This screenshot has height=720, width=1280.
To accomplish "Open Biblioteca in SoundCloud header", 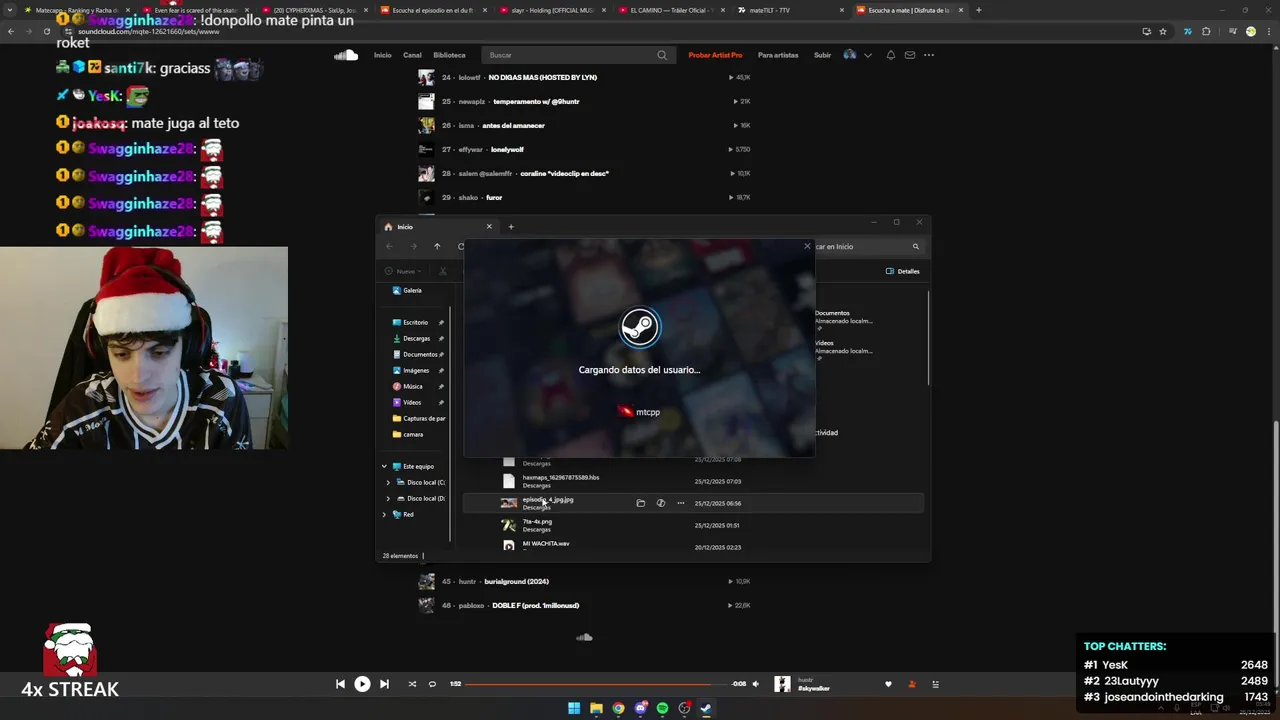I will (x=449, y=55).
